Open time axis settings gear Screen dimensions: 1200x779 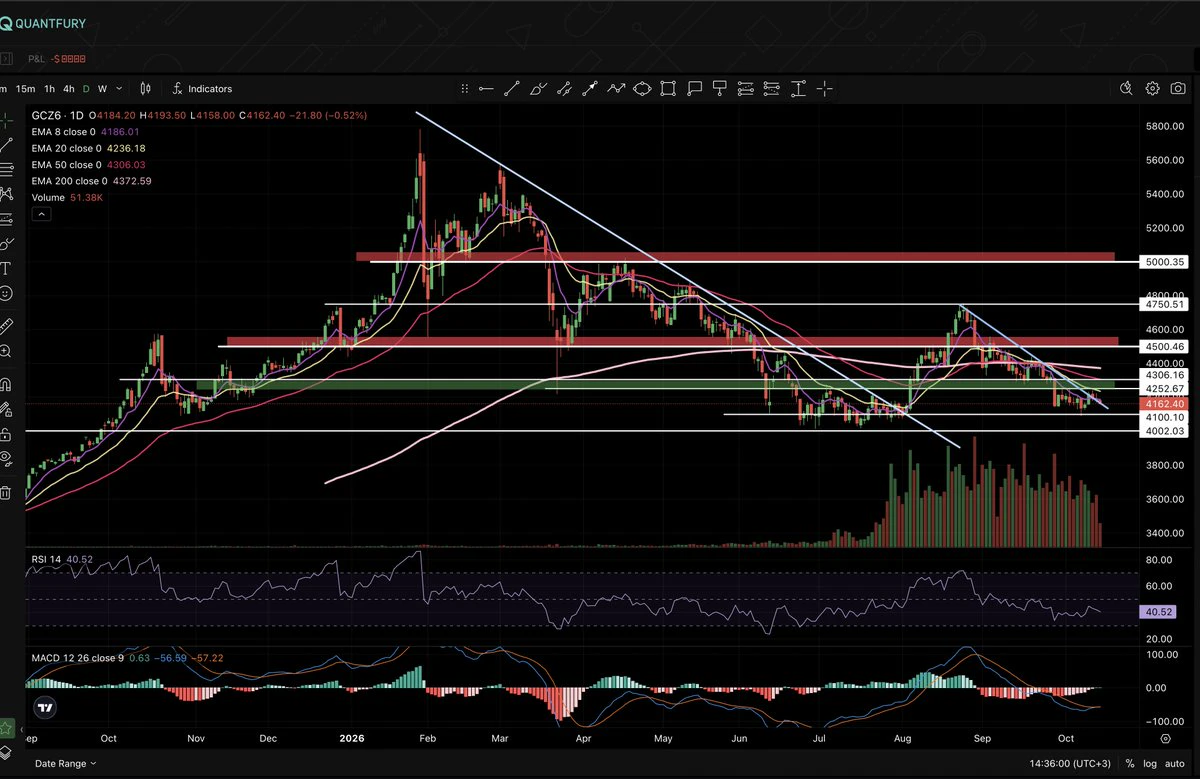tap(1166, 738)
